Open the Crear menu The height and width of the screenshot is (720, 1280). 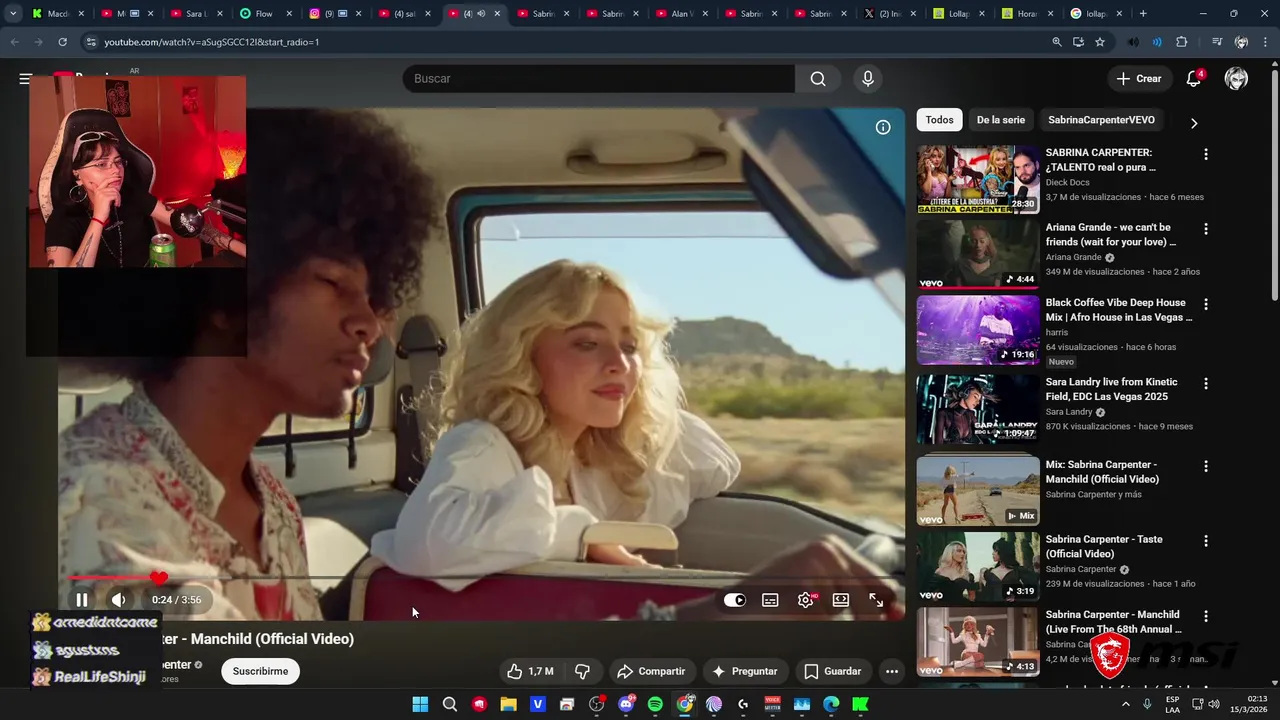click(x=1139, y=79)
